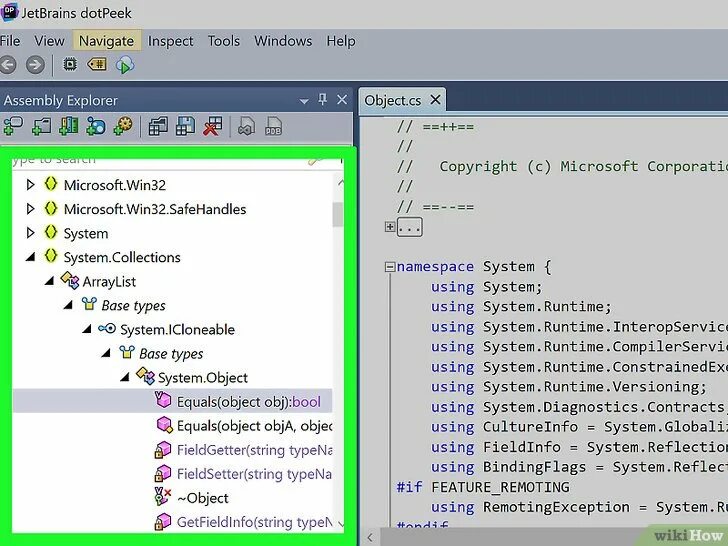Click the ~Object finalizer icon
Image resolution: width=728 pixels, height=546 pixels.
click(x=162, y=497)
